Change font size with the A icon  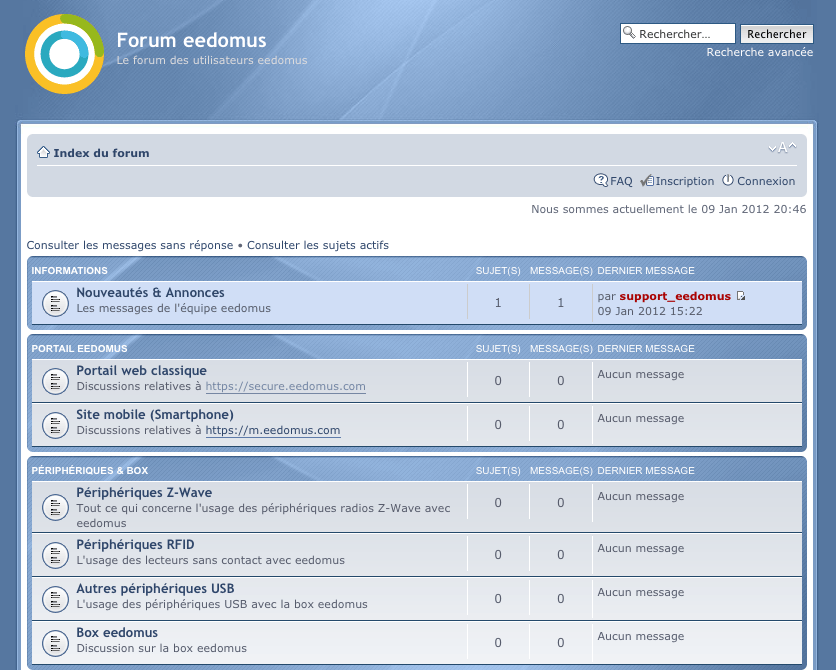pos(782,148)
